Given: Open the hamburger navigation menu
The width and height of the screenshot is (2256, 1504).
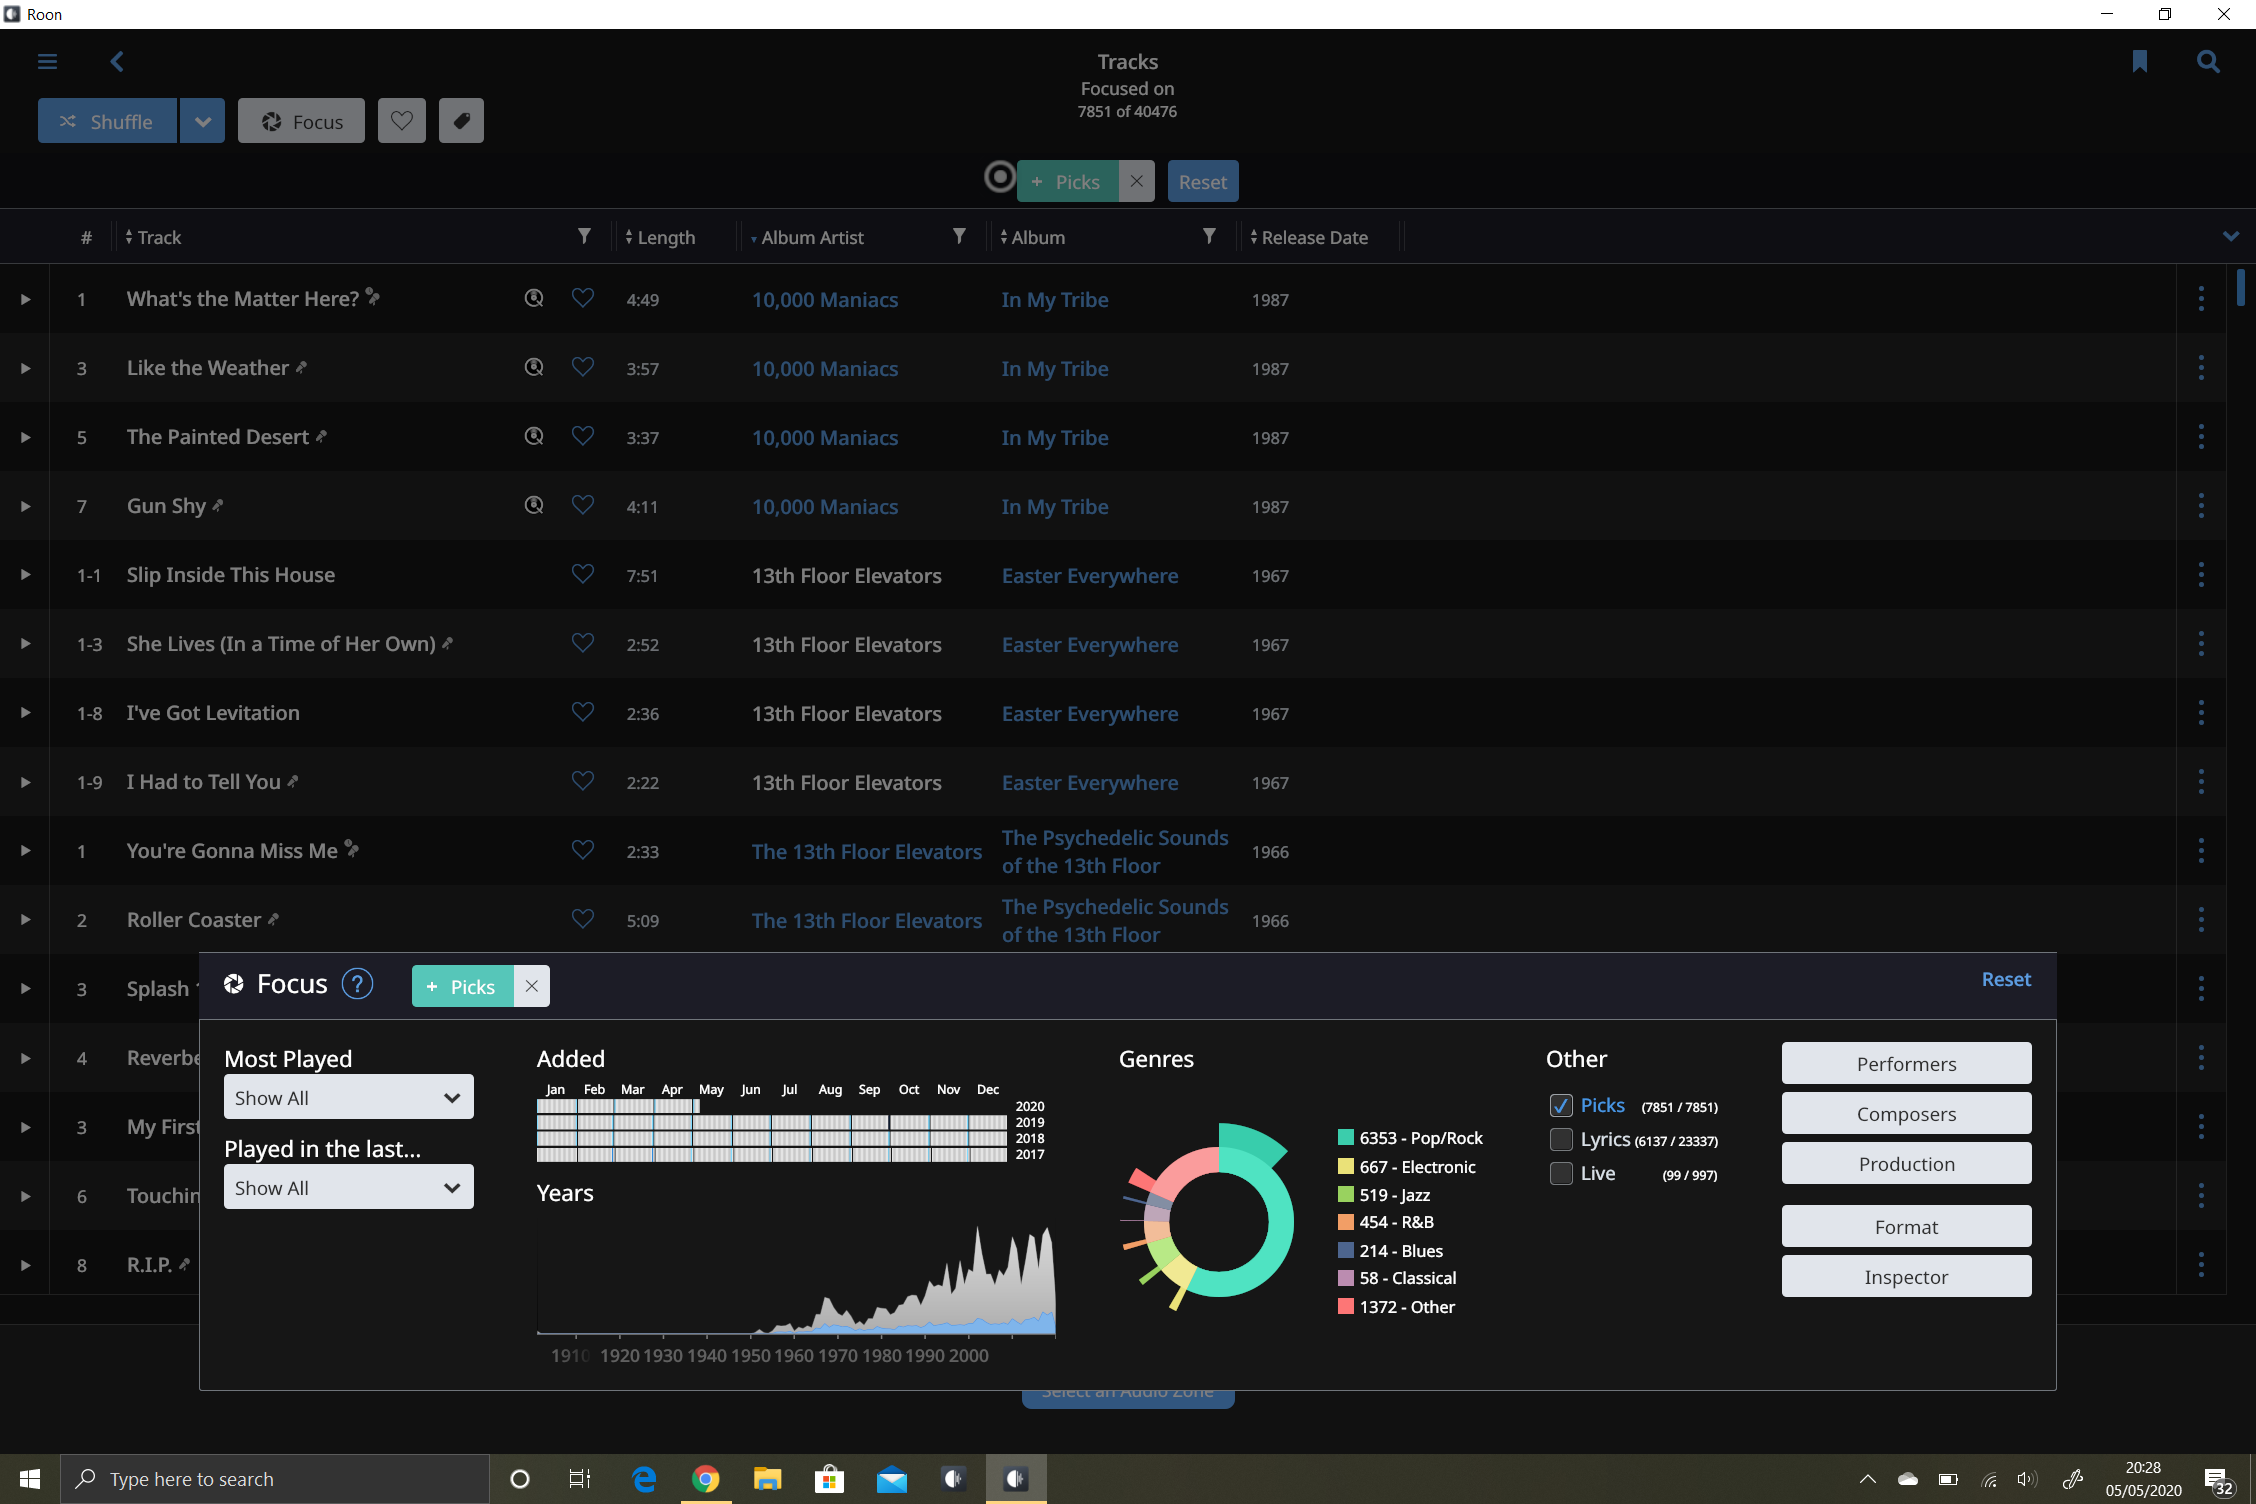Looking at the screenshot, I should pyautogui.click(x=47, y=62).
